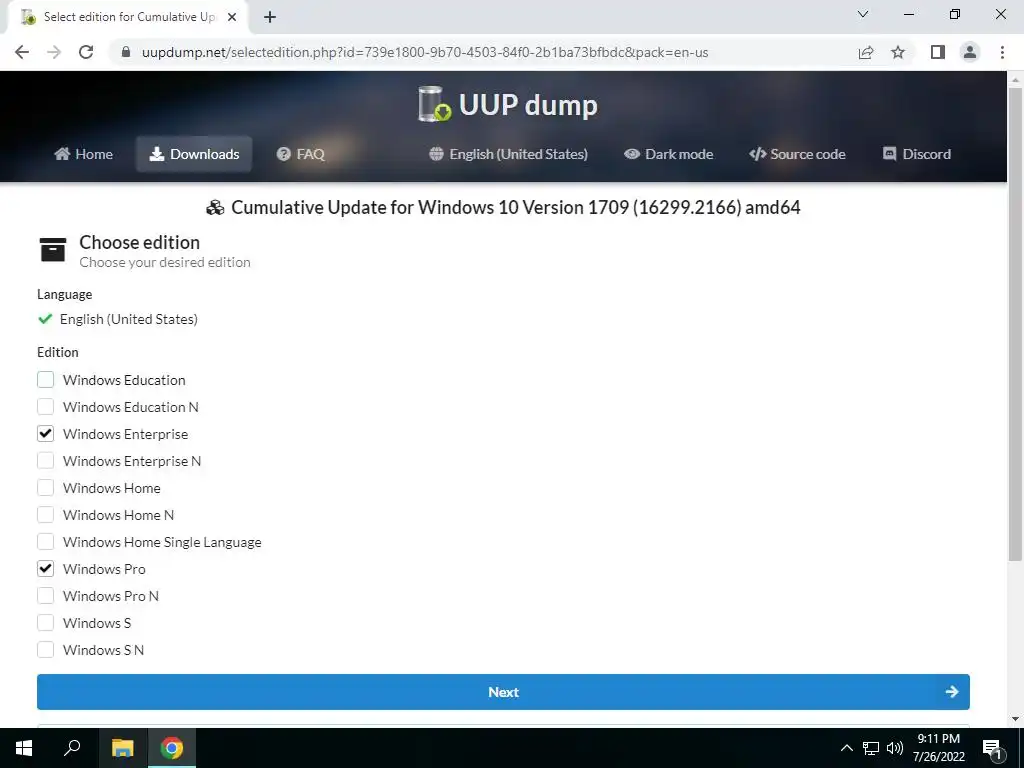The width and height of the screenshot is (1024, 768).
Task: Click the page vertical scrollbar thumb
Action: click(1015, 323)
